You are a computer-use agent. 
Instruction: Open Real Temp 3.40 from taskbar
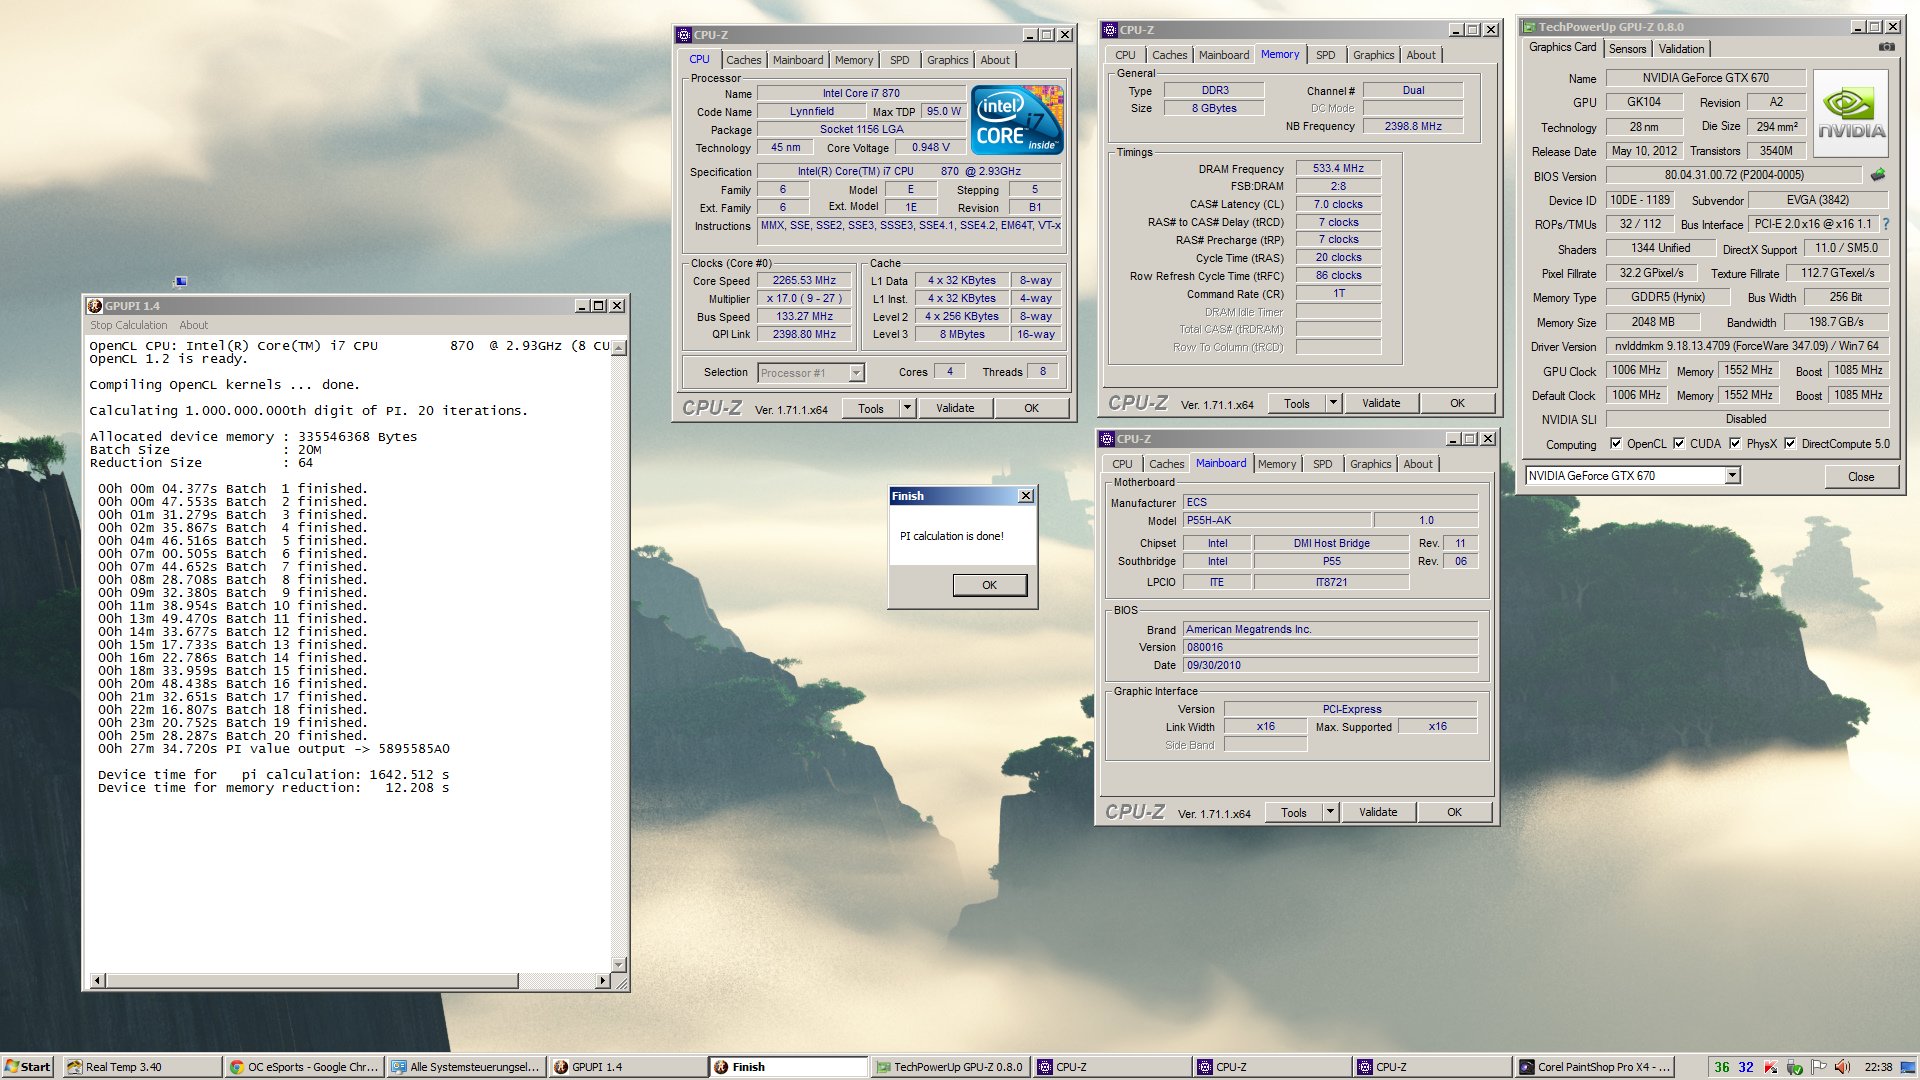click(143, 1067)
